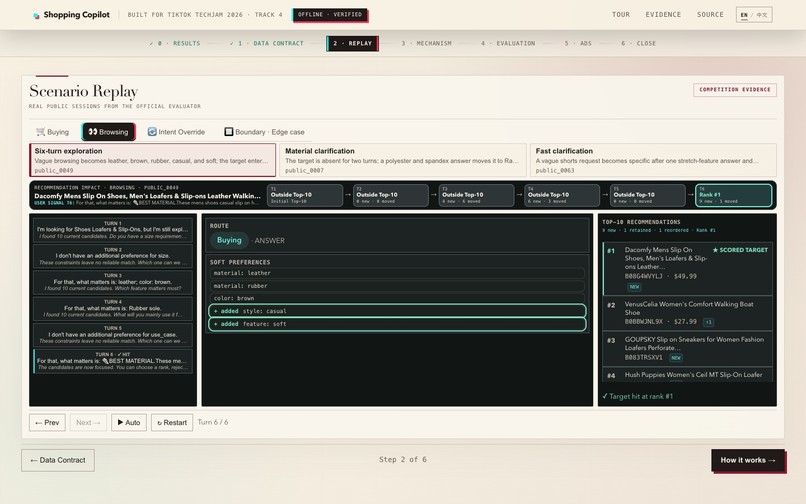Open #3 GOUPSKY Slip on Sneakers item
806x504 pixels.
(x=687, y=348)
